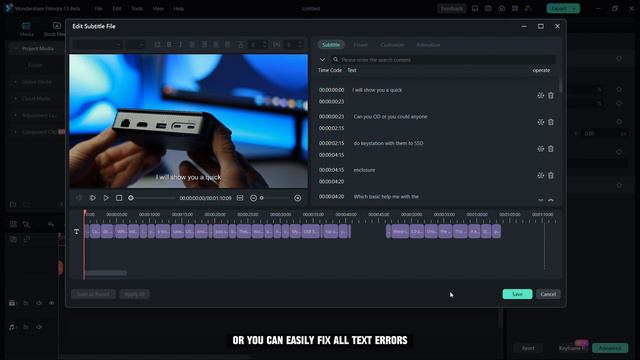Viewport: 640px width, 360px height.
Task: Click the Advanced button in properties panel
Action: [x=610, y=348]
